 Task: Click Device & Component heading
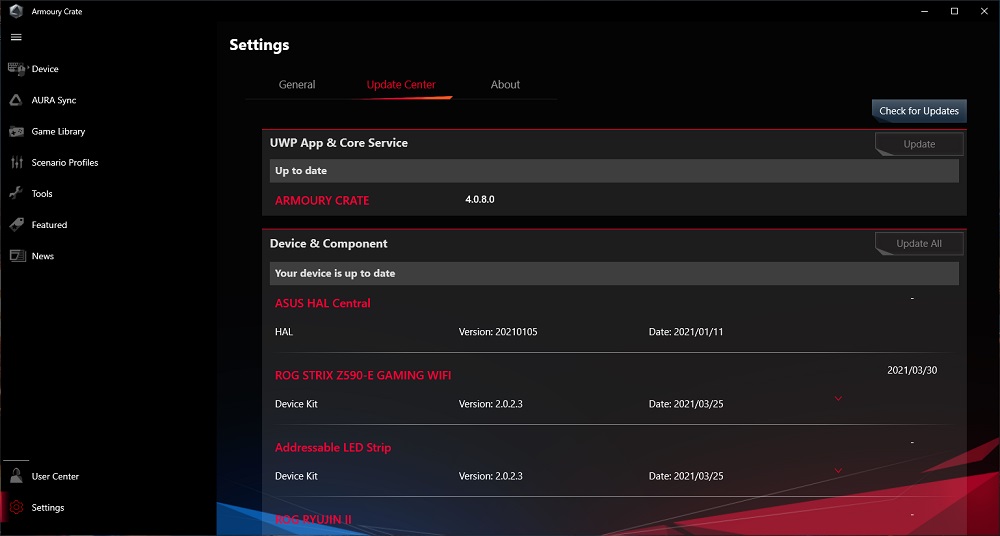coord(328,244)
